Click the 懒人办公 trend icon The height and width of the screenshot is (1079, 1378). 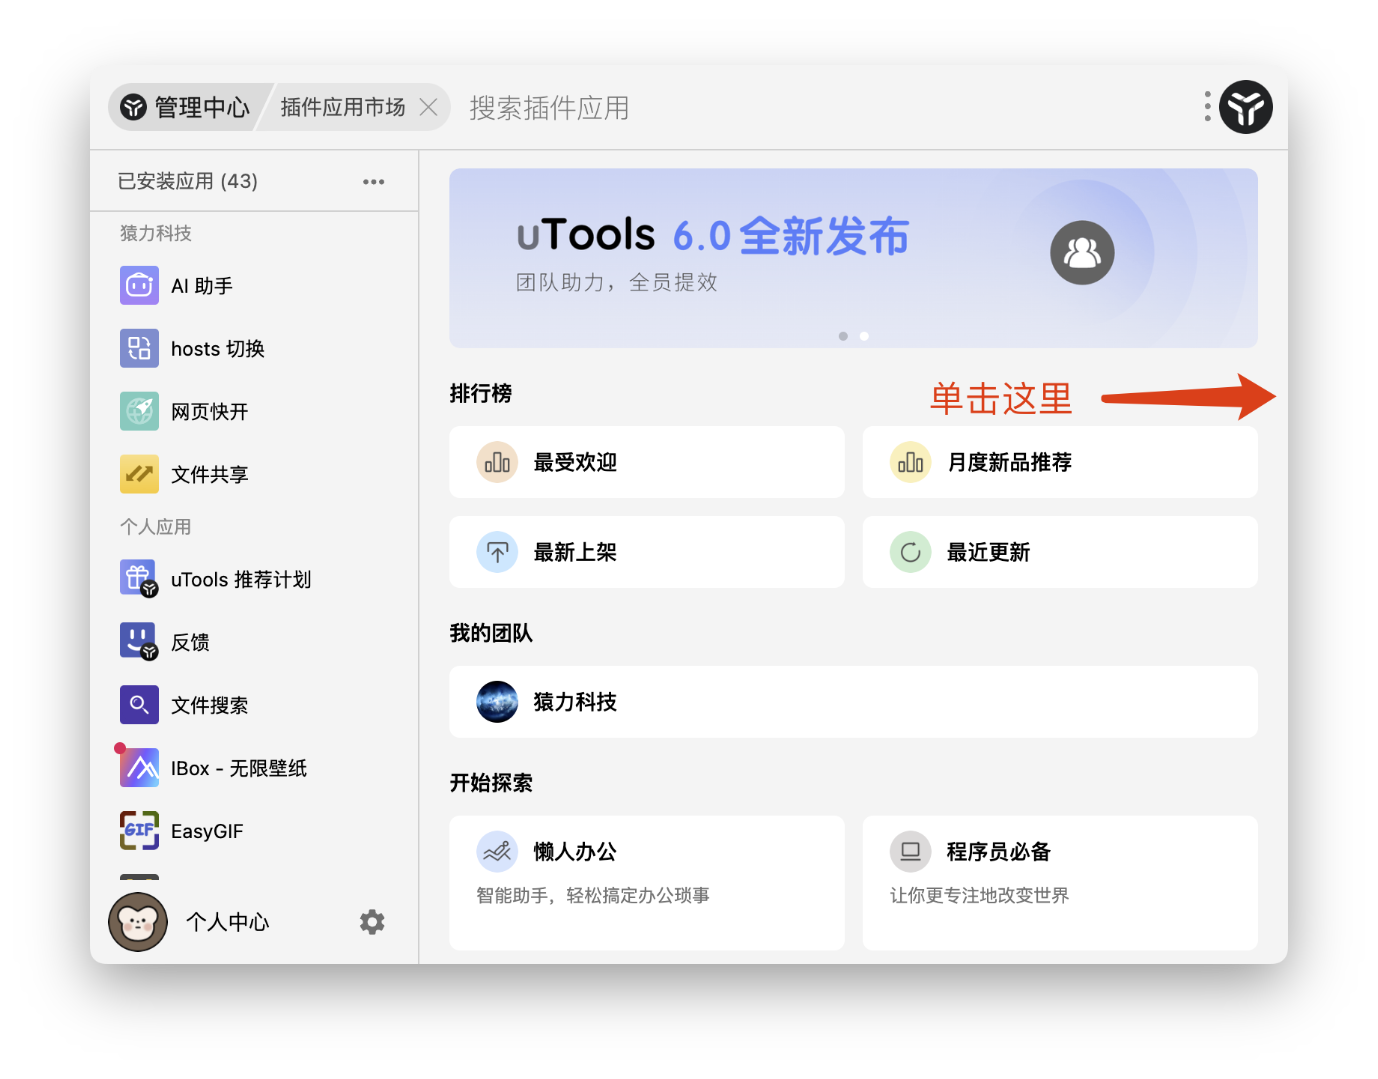tap(497, 852)
